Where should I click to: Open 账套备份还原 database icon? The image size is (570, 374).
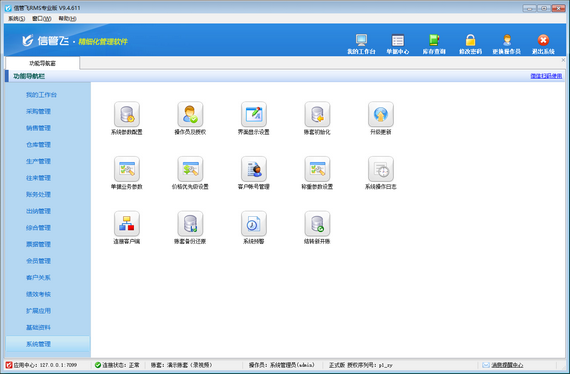190,224
